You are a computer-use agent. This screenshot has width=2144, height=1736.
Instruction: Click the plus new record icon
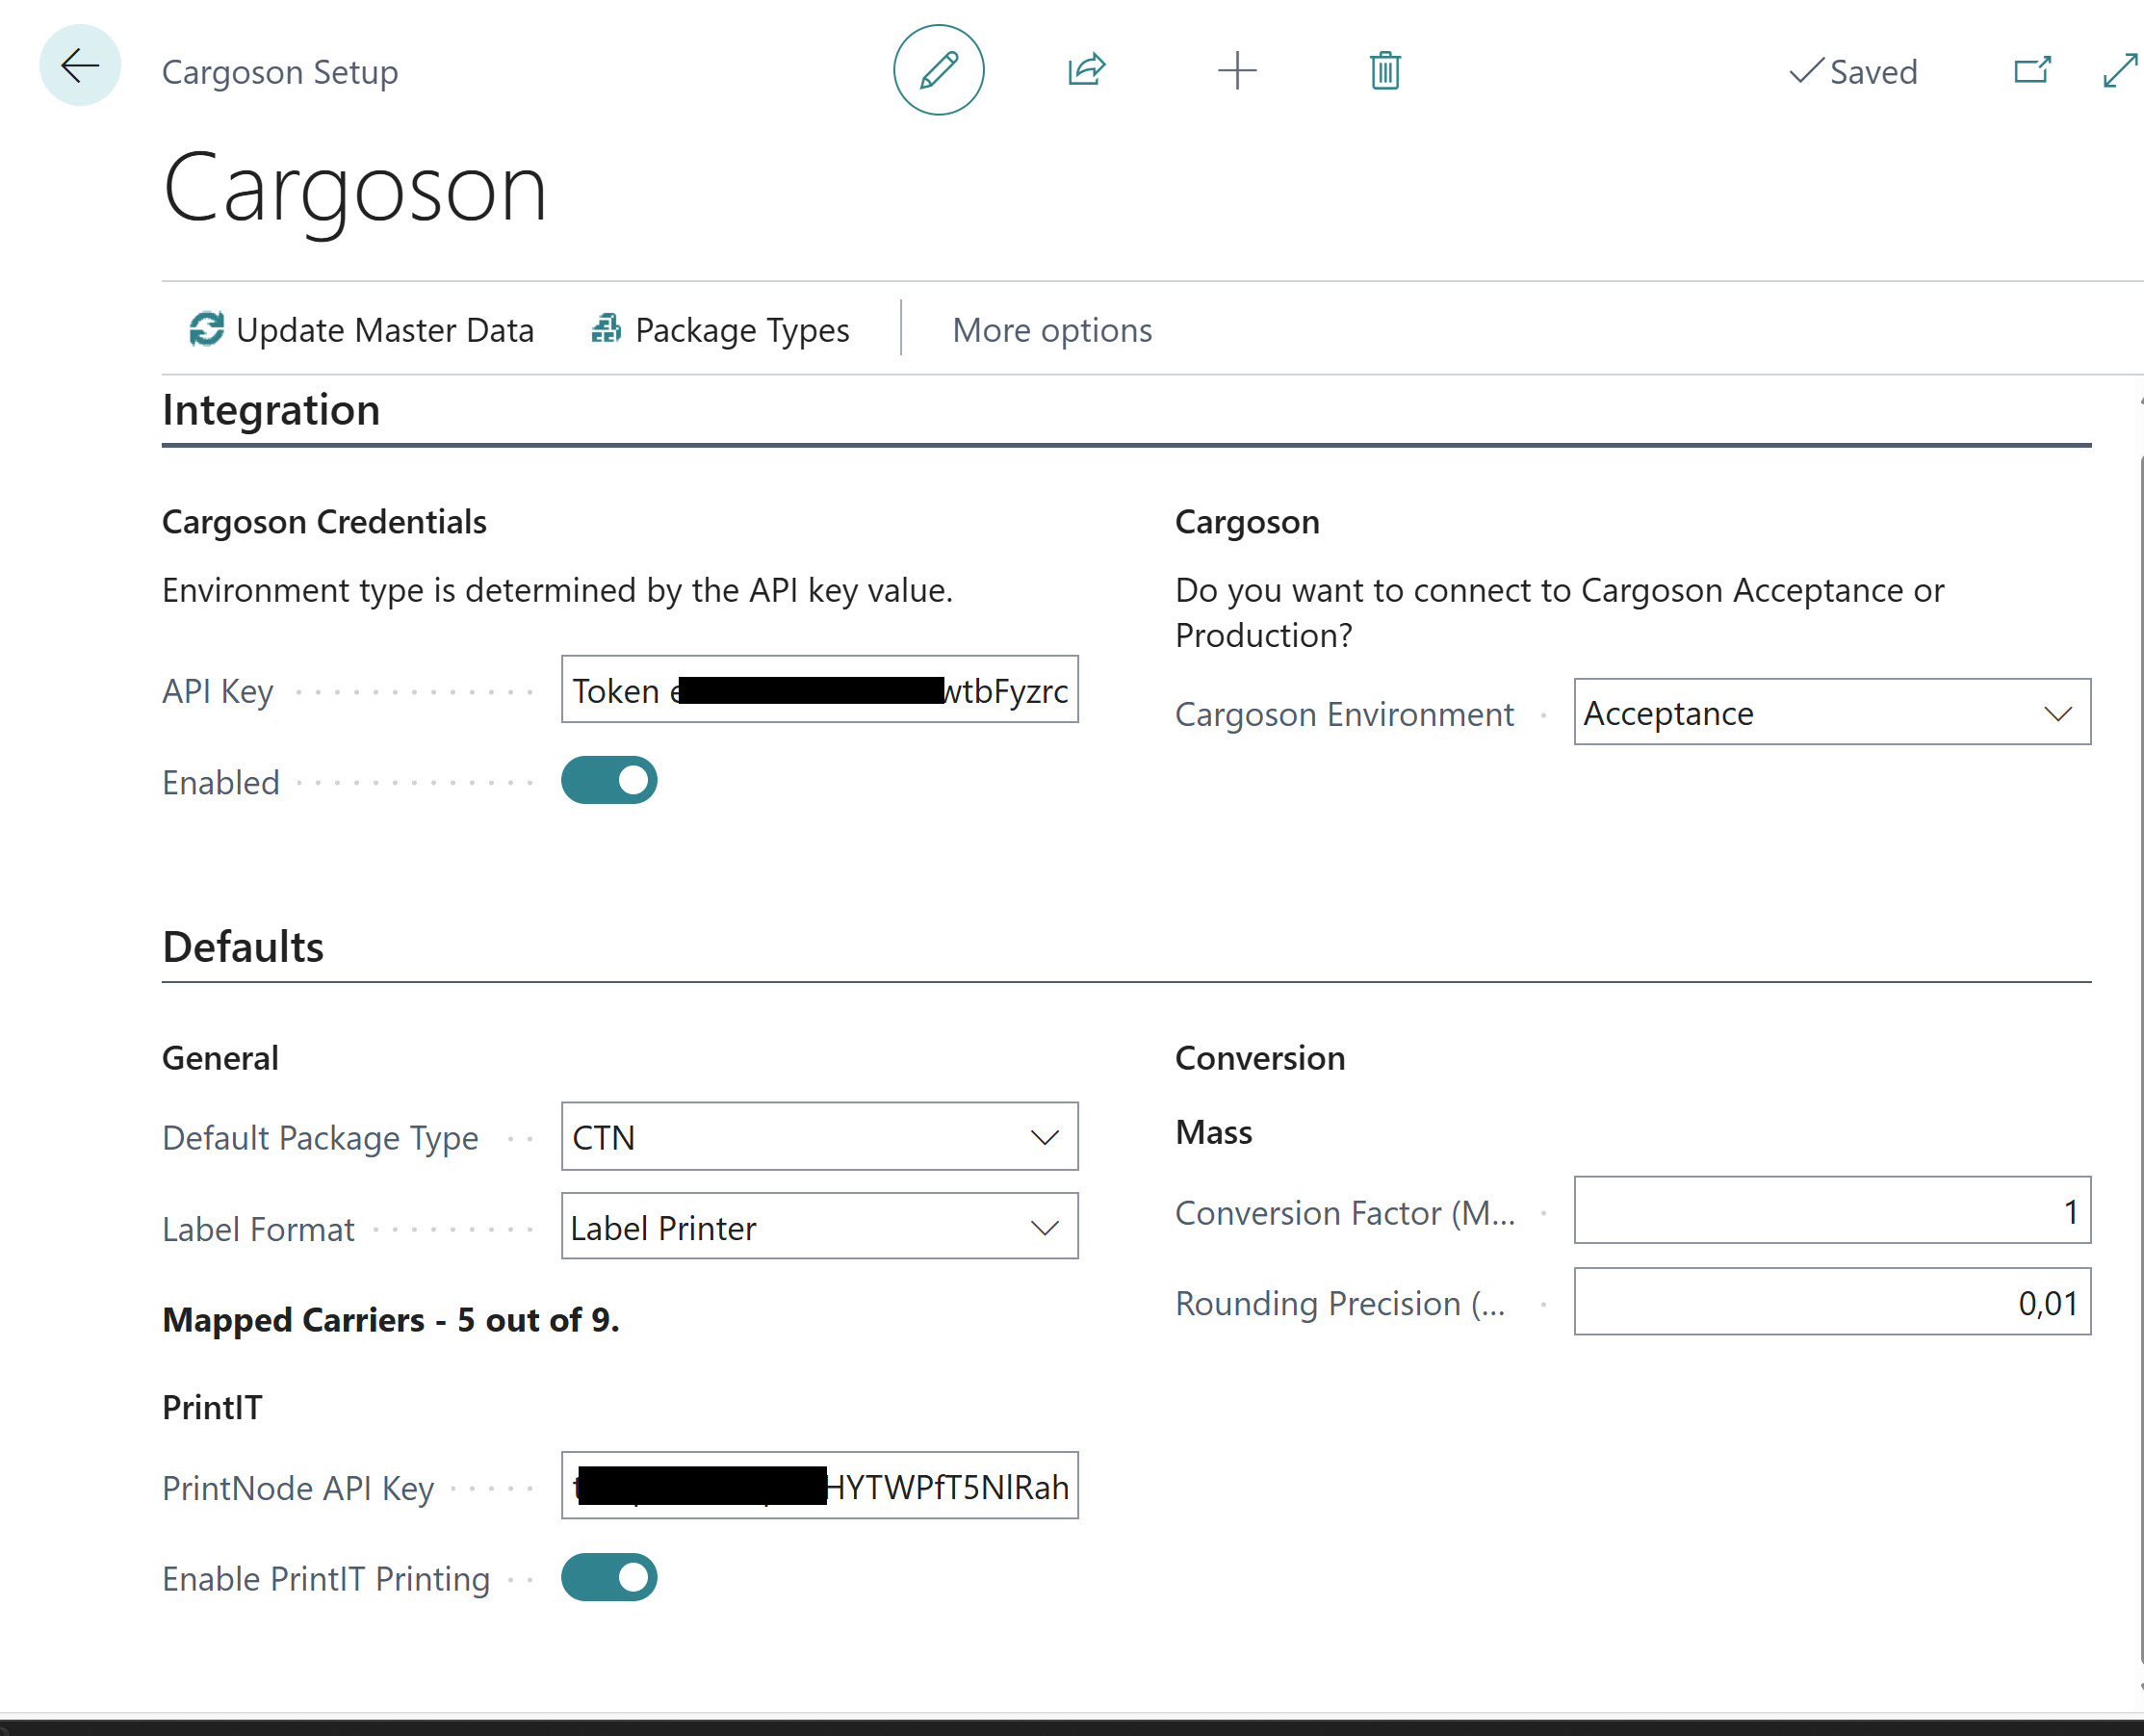[x=1236, y=70]
